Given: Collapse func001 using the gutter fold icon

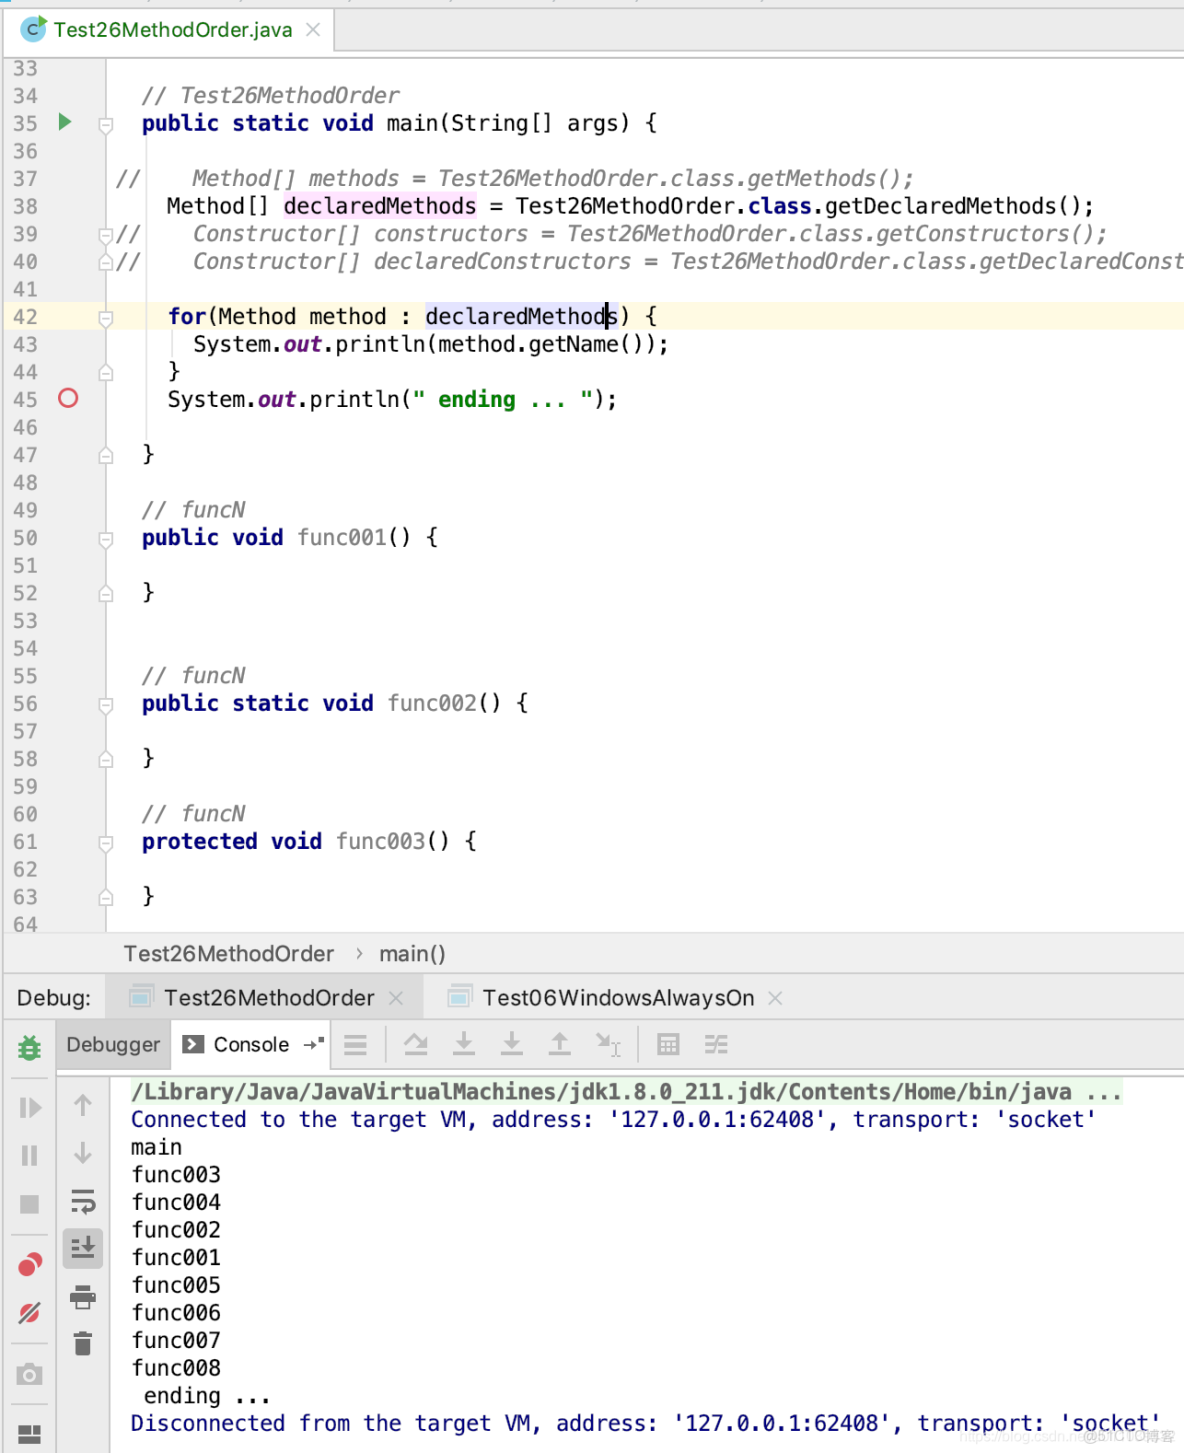Looking at the screenshot, I should pos(106,540).
